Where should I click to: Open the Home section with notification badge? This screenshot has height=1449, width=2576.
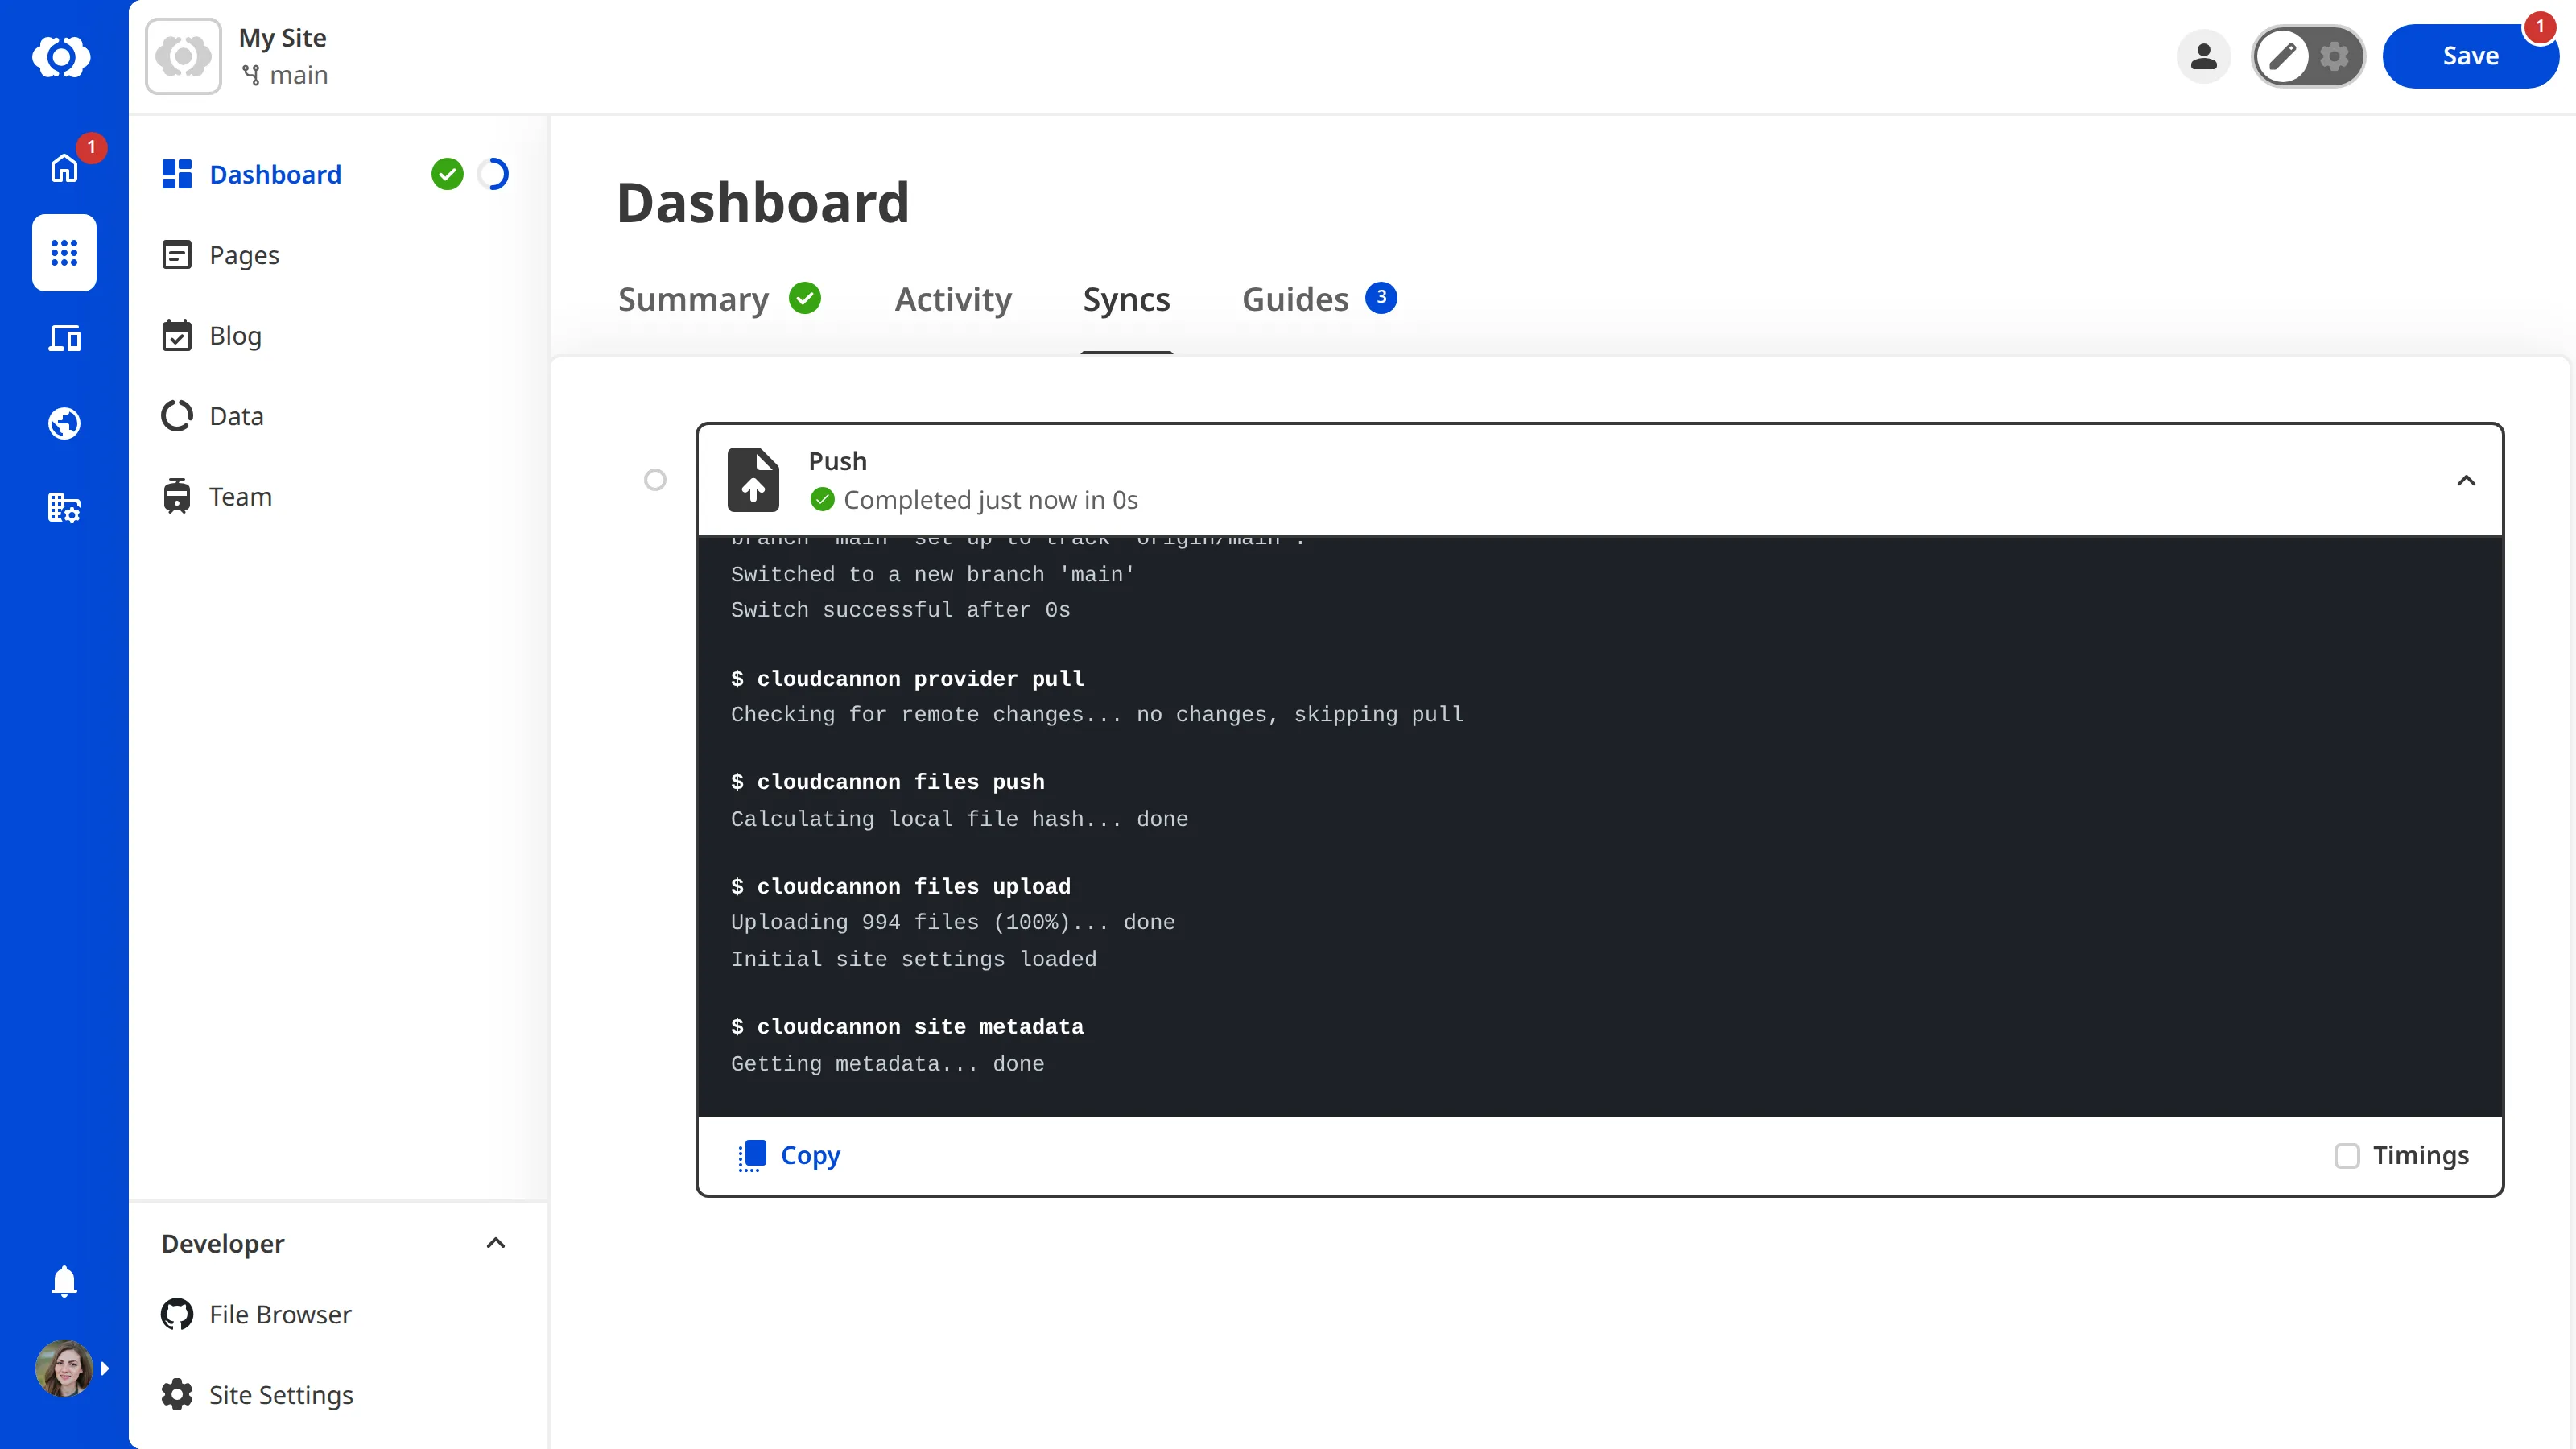pyautogui.click(x=64, y=168)
